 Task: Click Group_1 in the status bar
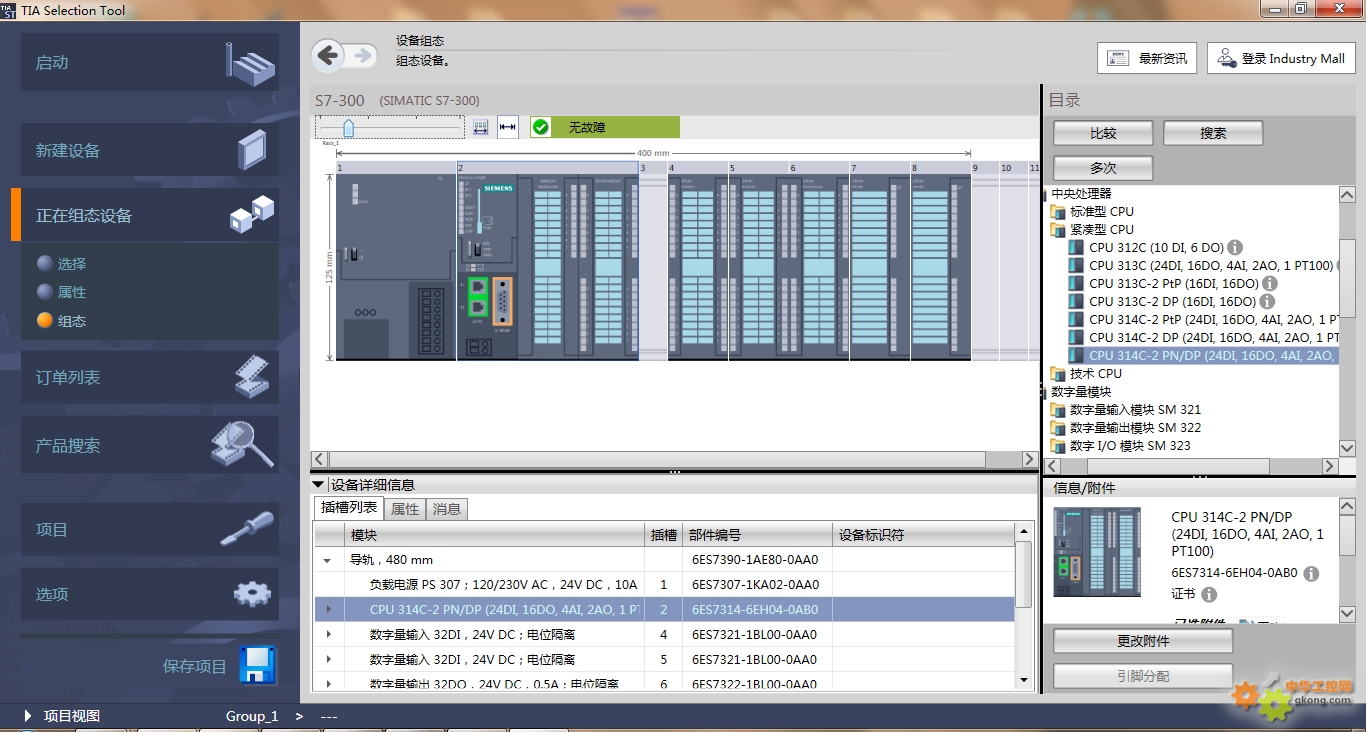tap(252, 716)
